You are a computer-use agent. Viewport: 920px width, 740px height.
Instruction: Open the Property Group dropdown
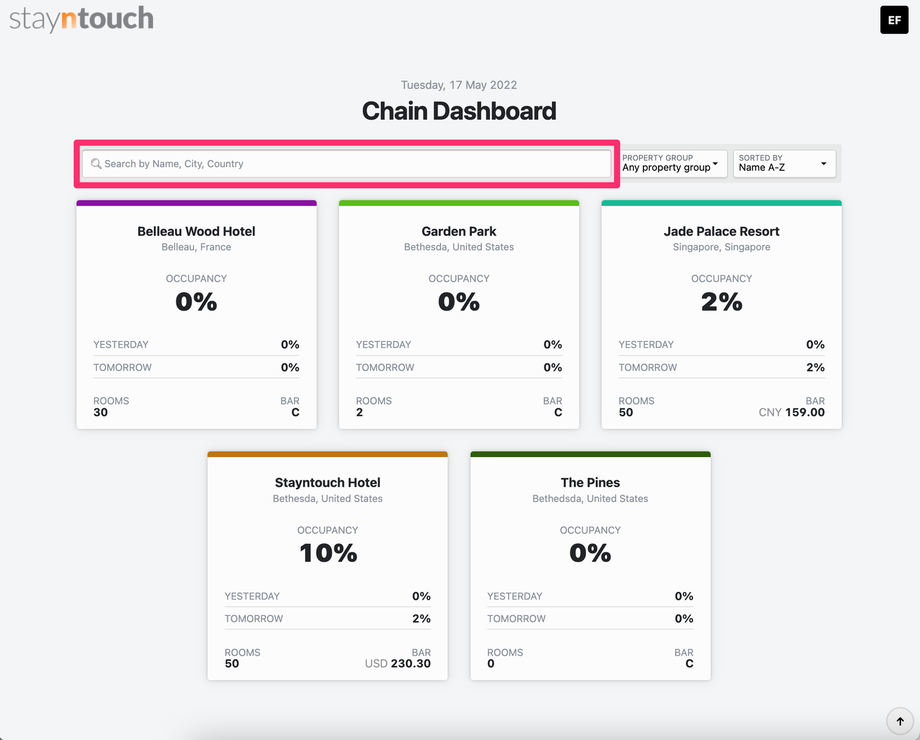pyautogui.click(x=674, y=164)
